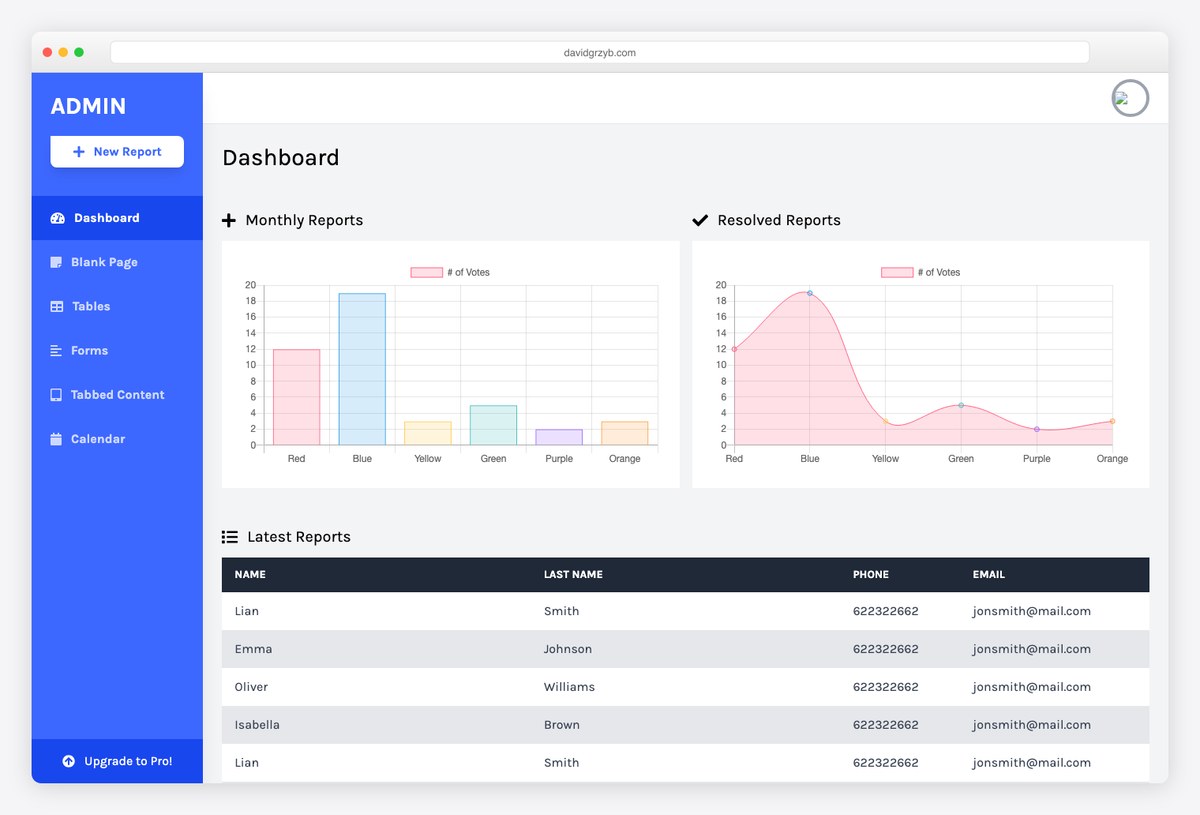This screenshot has height=815, width=1200.
Task: Click the plus icon on New Report
Action: coord(79,152)
